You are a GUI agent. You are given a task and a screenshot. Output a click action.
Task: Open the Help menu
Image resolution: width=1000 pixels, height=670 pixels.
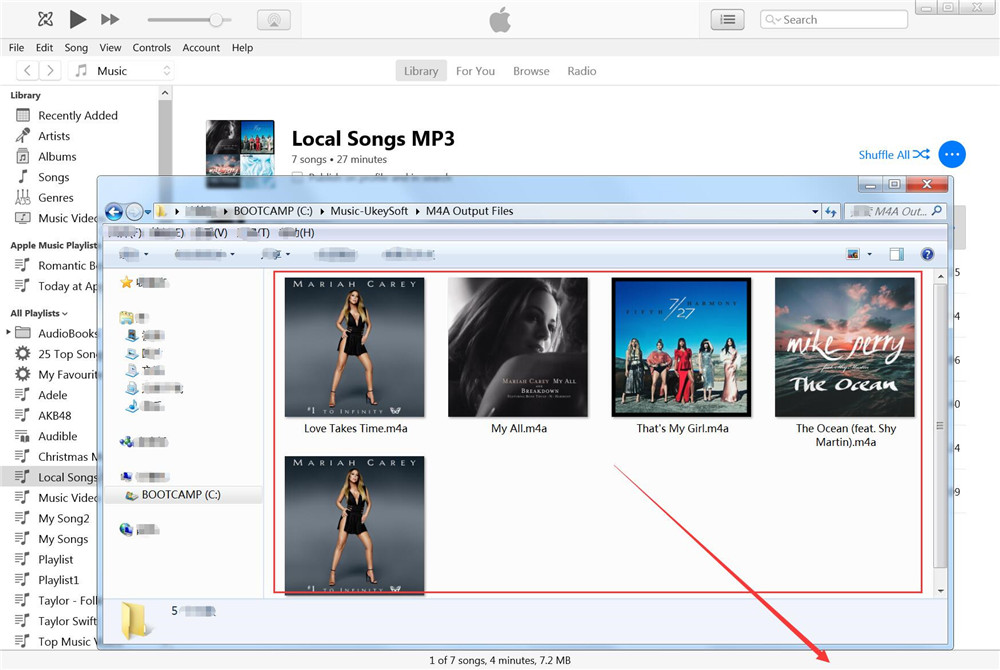pos(242,48)
